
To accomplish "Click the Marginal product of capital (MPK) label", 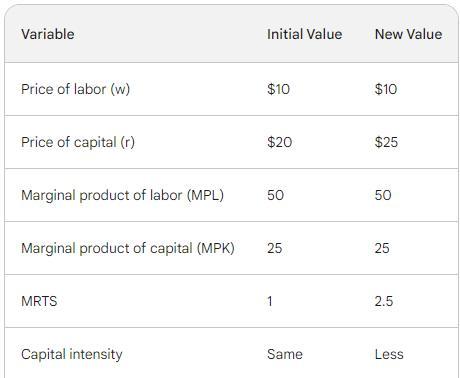I will [x=128, y=248].
